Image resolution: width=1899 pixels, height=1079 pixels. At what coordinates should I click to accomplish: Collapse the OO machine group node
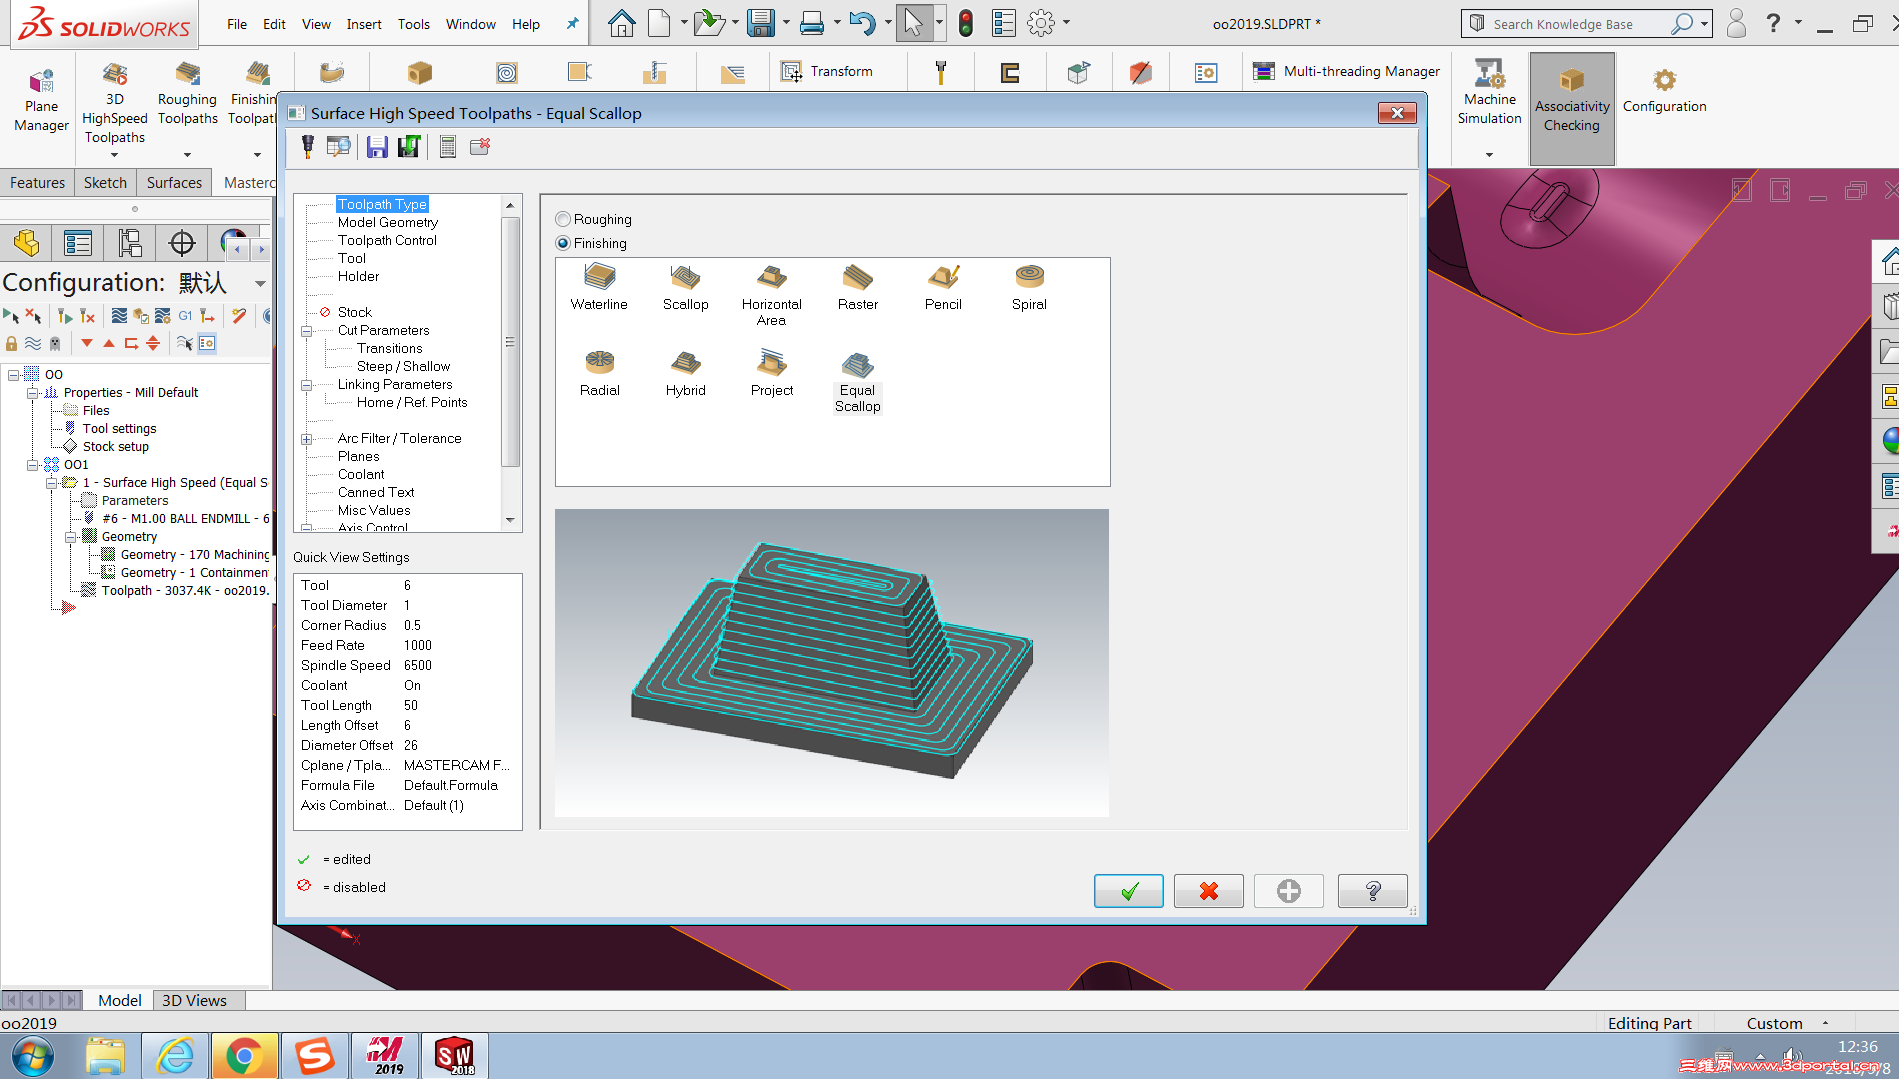pos(13,375)
